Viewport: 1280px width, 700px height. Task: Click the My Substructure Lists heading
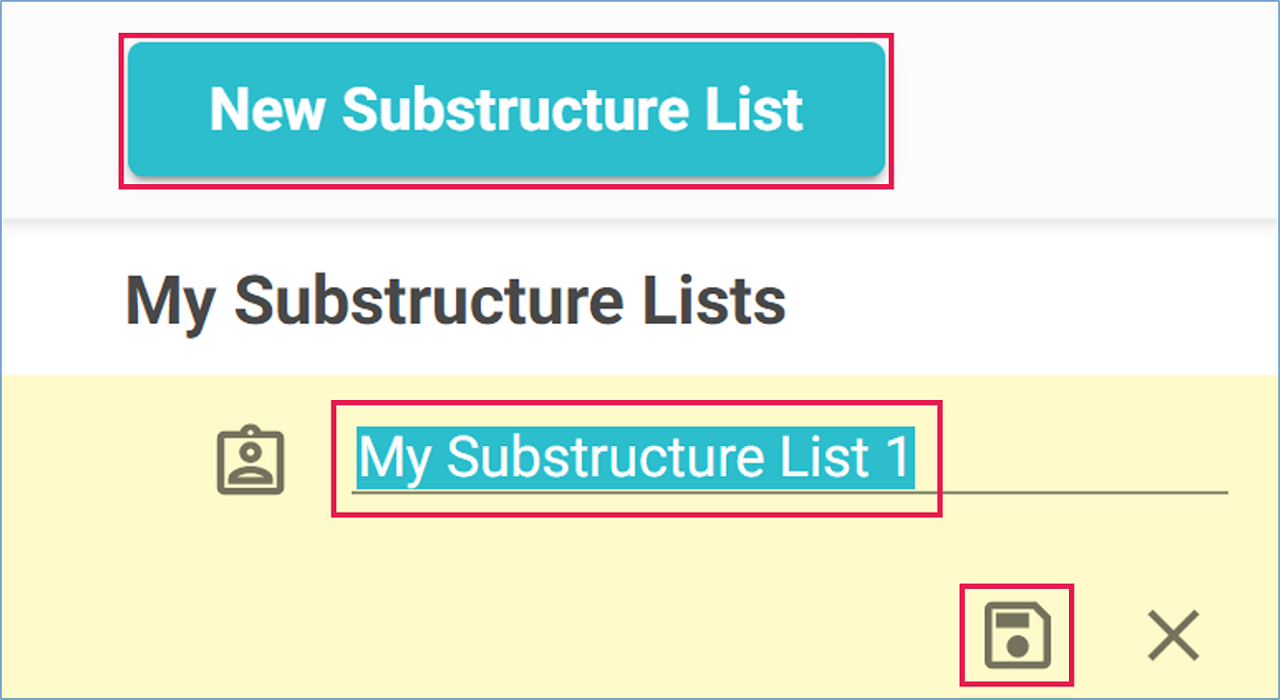tap(456, 300)
